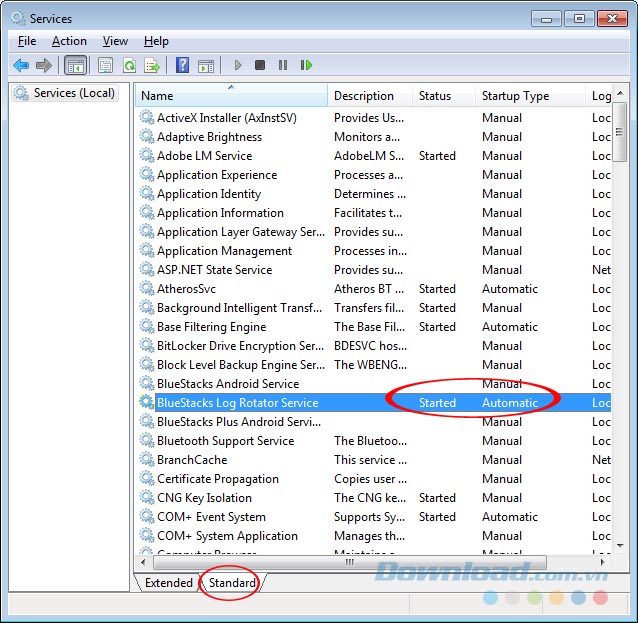Viewport: 638px width, 623px height.
Task: Switch to the Extended tab
Action: click(x=168, y=583)
